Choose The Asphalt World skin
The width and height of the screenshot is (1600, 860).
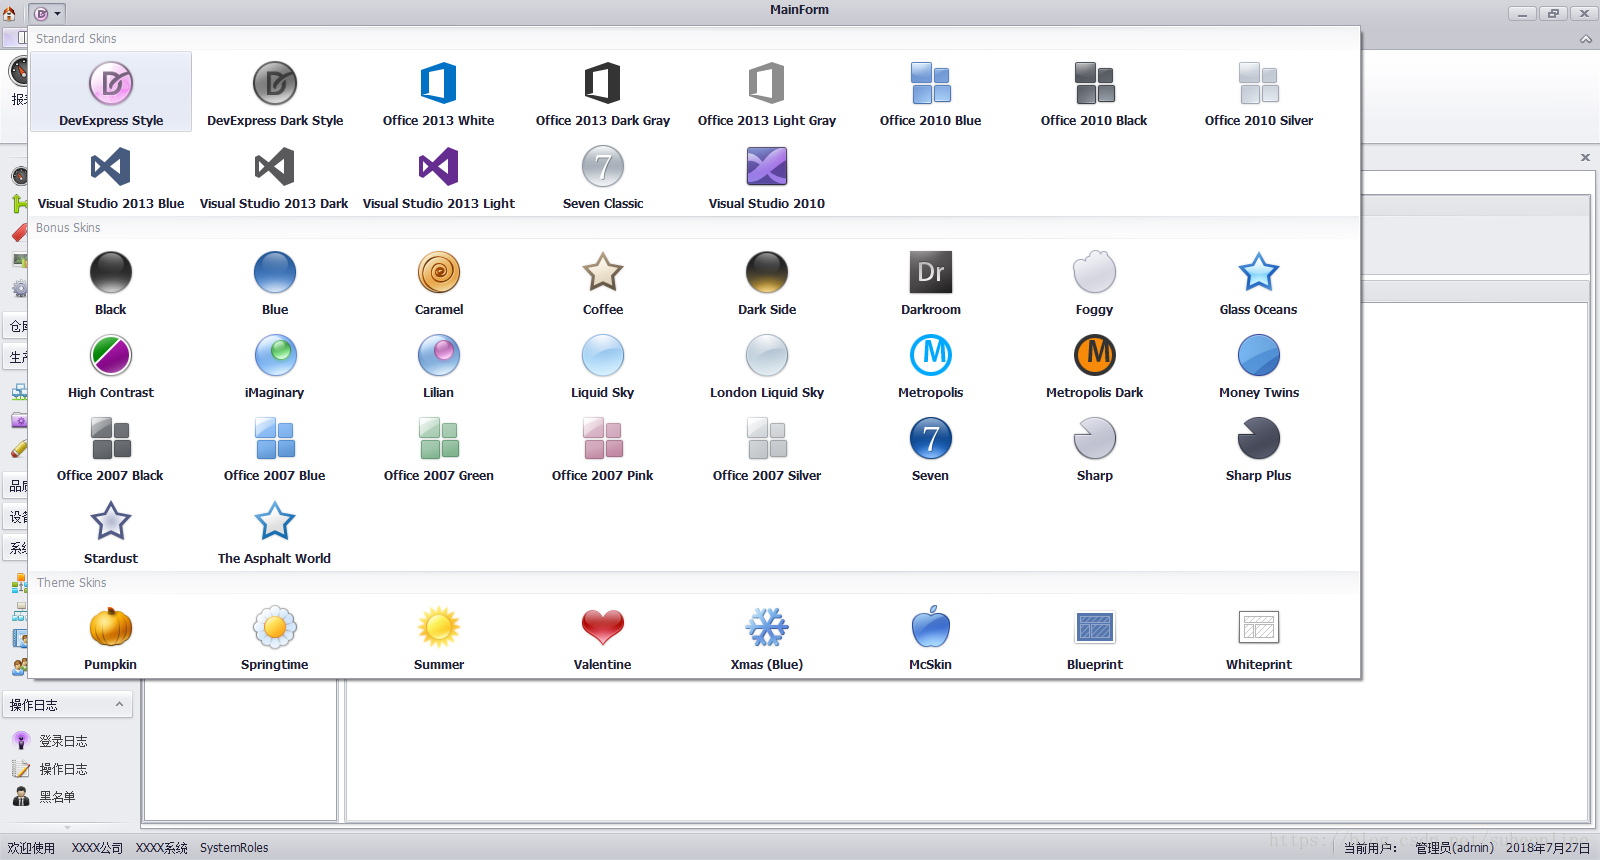click(x=275, y=530)
